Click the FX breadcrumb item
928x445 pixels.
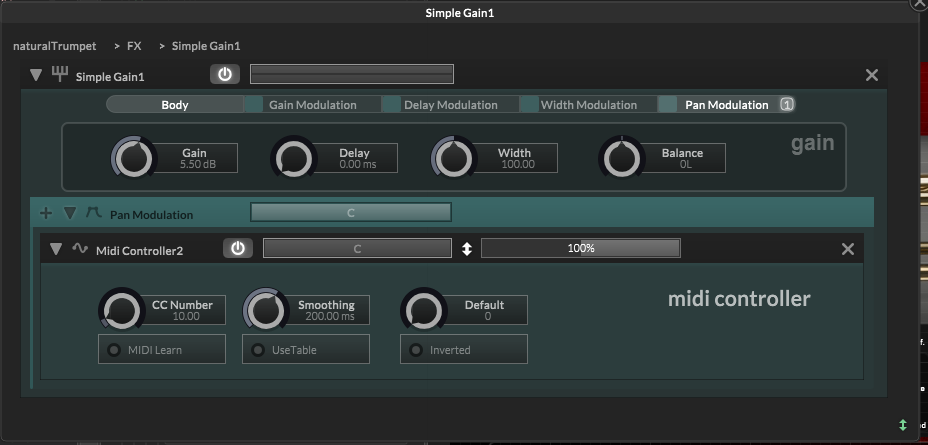tap(134, 46)
